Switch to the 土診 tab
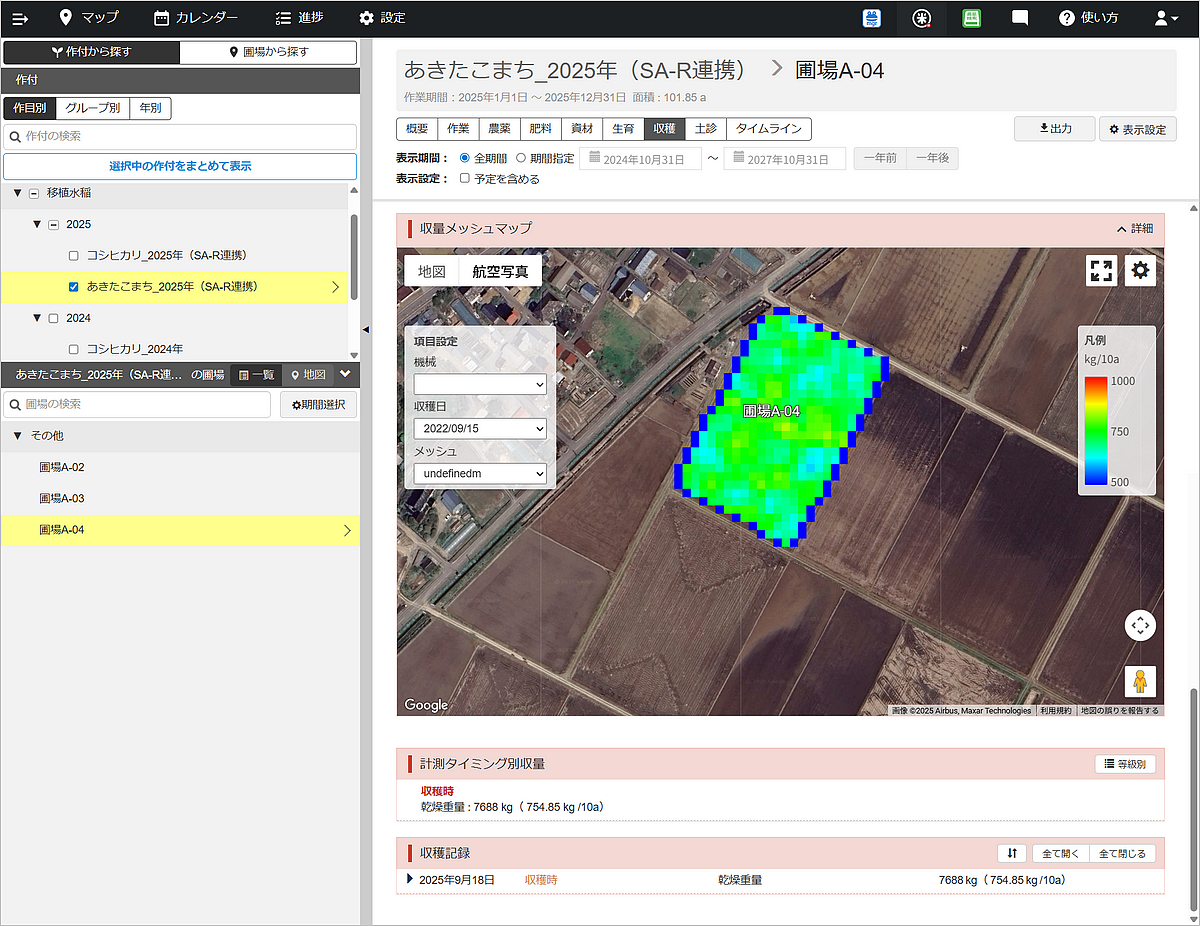Viewport: 1200px width, 926px height. pos(705,129)
